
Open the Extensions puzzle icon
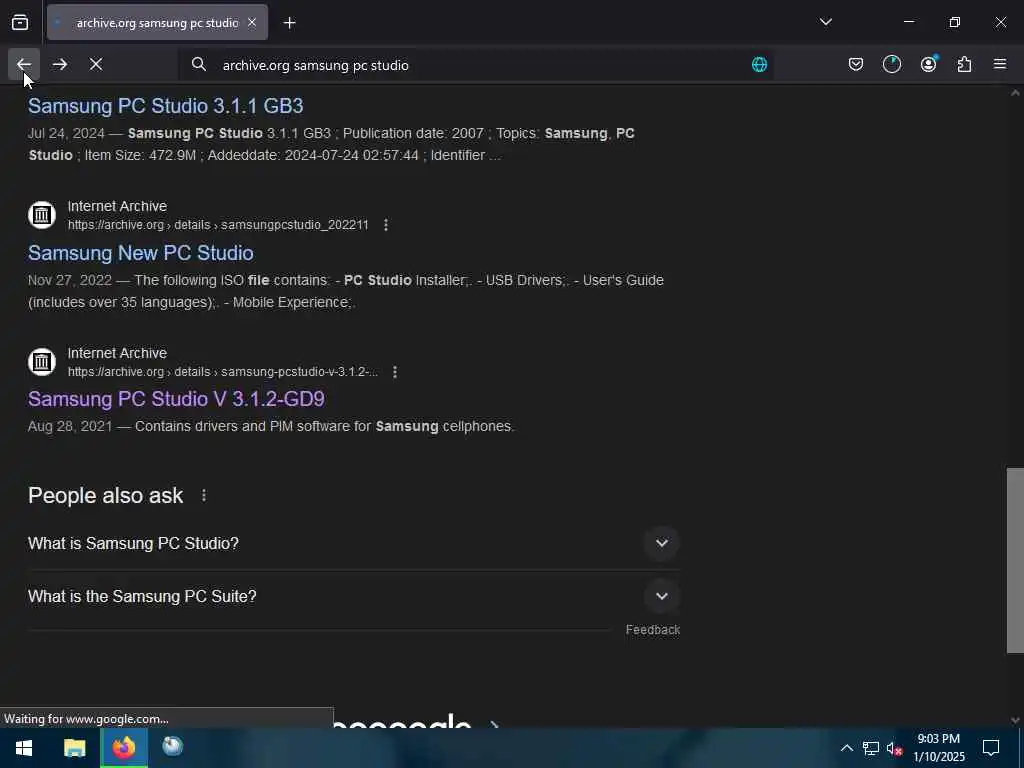click(x=964, y=64)
